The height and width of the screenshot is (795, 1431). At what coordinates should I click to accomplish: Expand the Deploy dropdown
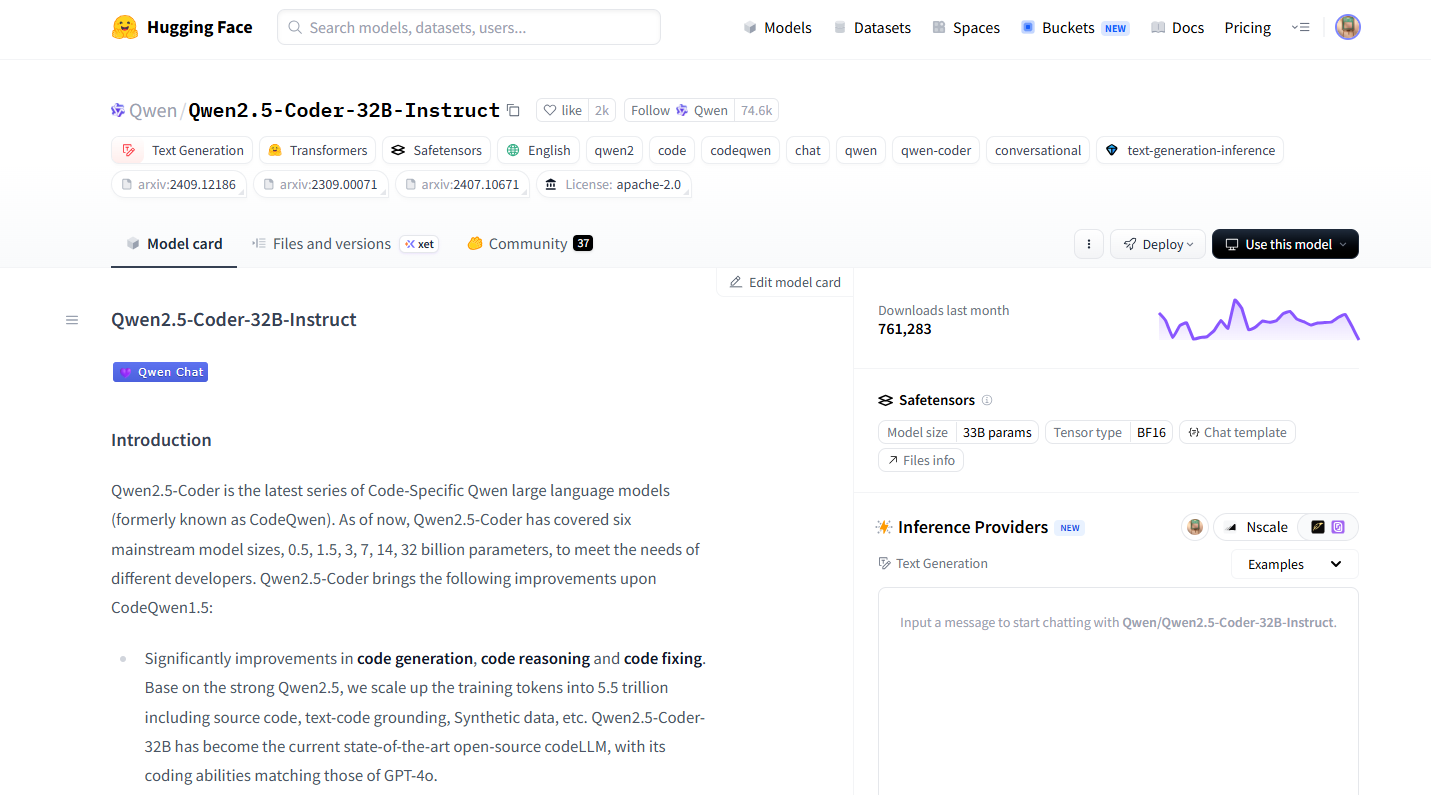tap(1156, 244)
